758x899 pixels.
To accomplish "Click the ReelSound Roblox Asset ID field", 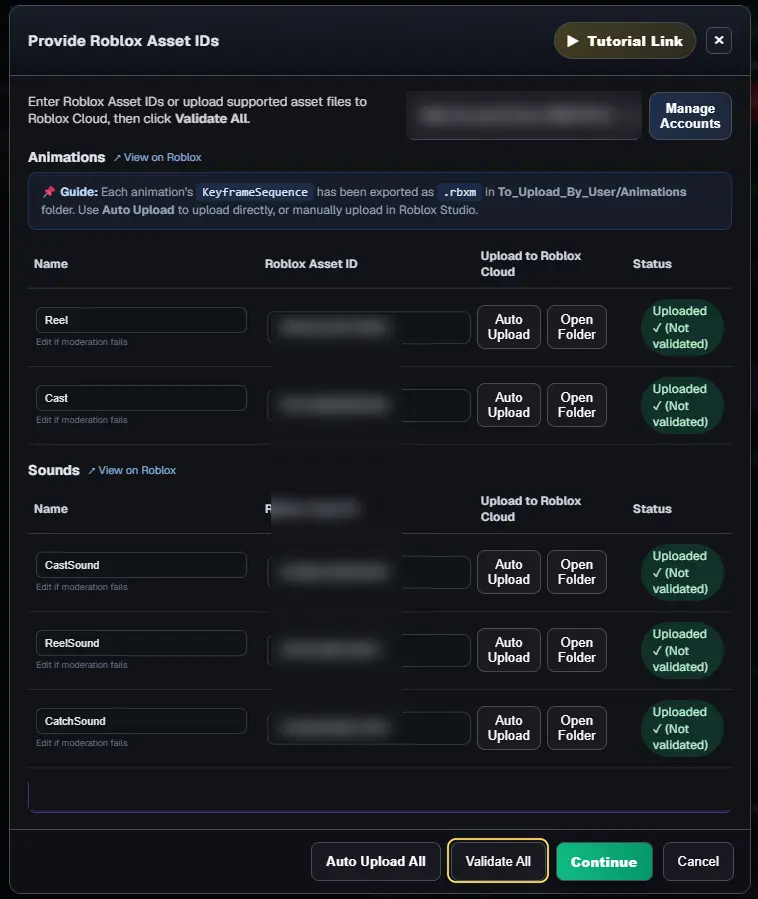I will (x=369, y=650).
